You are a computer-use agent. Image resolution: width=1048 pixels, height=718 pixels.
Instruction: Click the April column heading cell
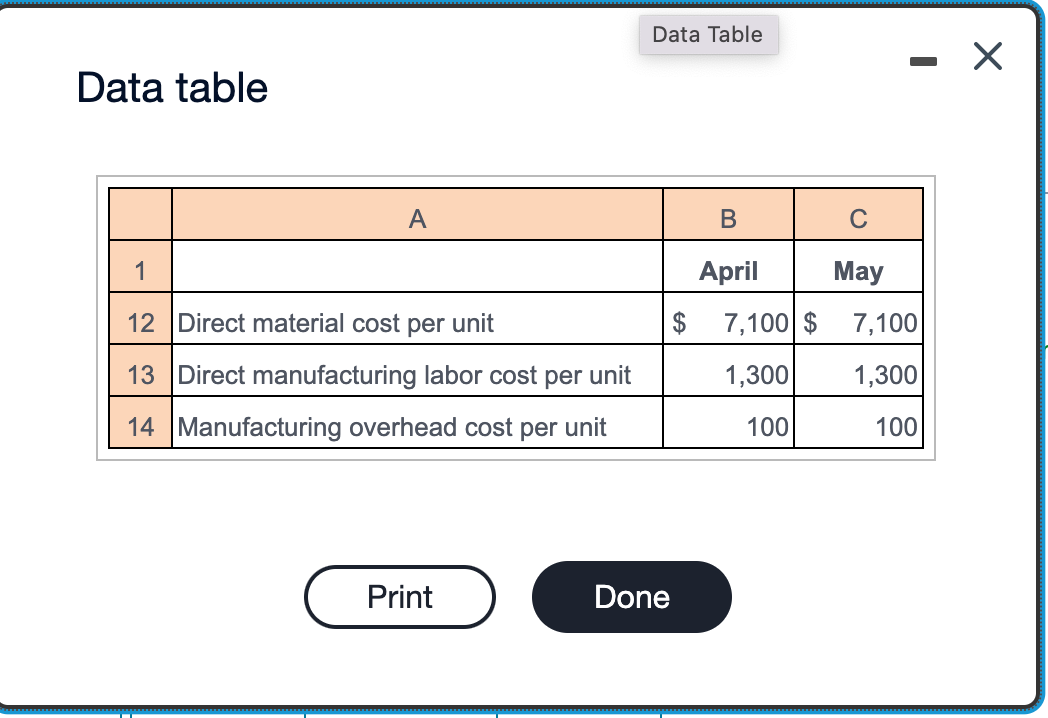[x=727, y=269]
